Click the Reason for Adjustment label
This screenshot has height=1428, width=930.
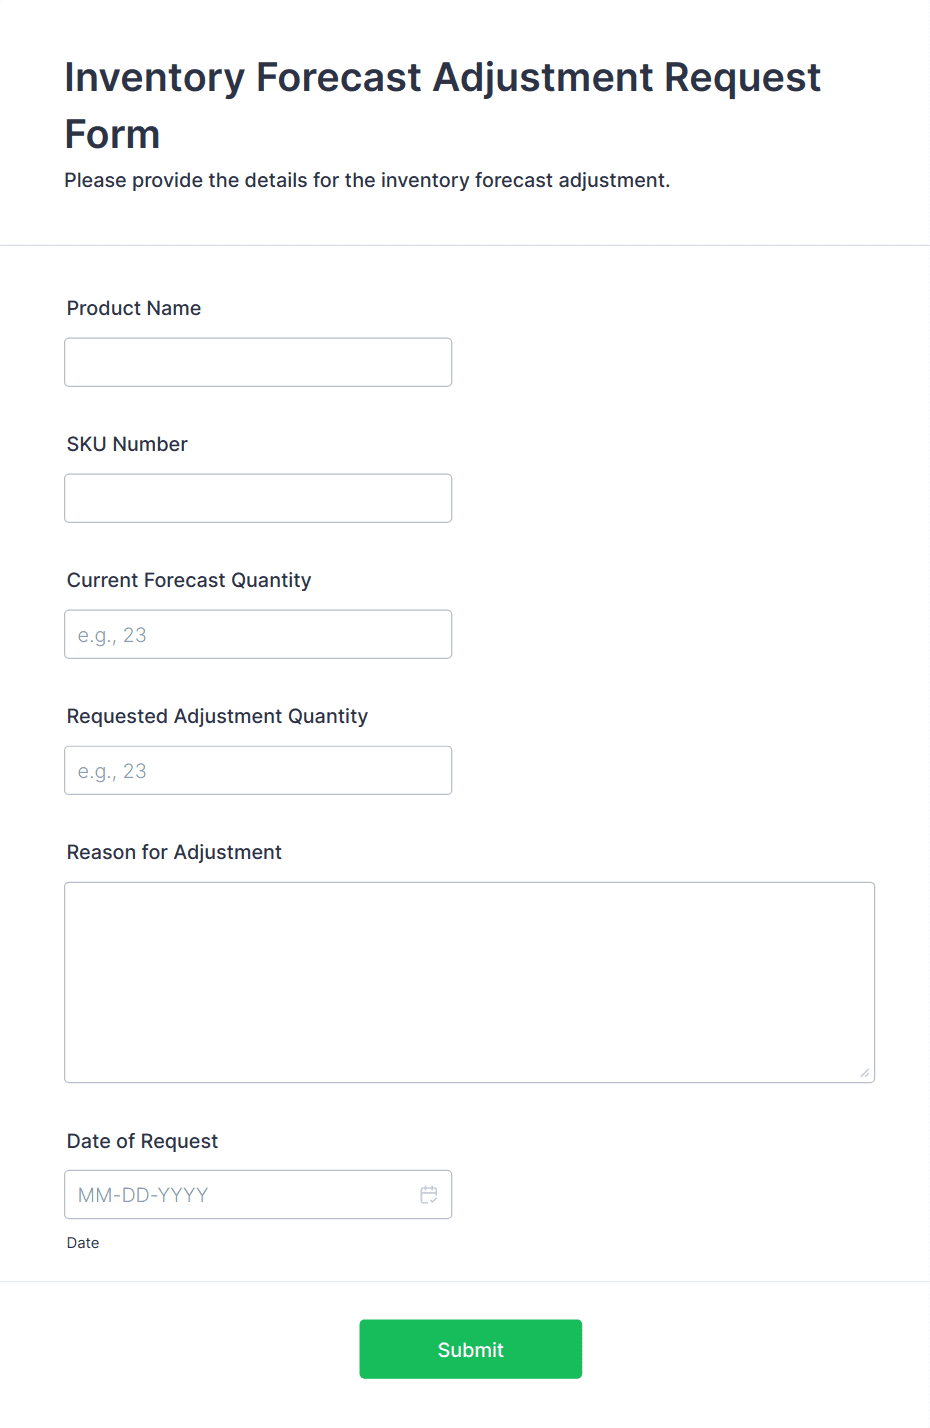pyautogui.click(x=173, y=852)
